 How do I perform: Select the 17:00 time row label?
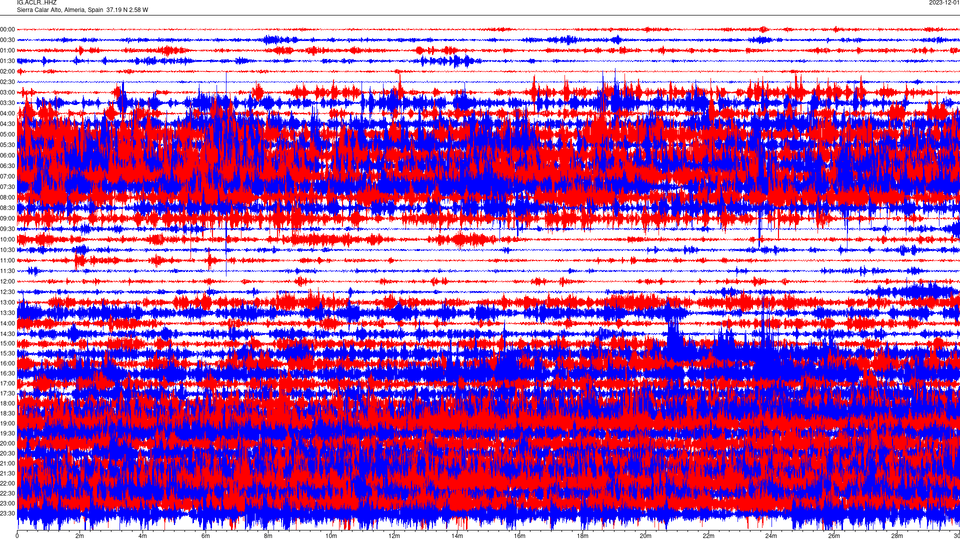click(x=7, y=383)
